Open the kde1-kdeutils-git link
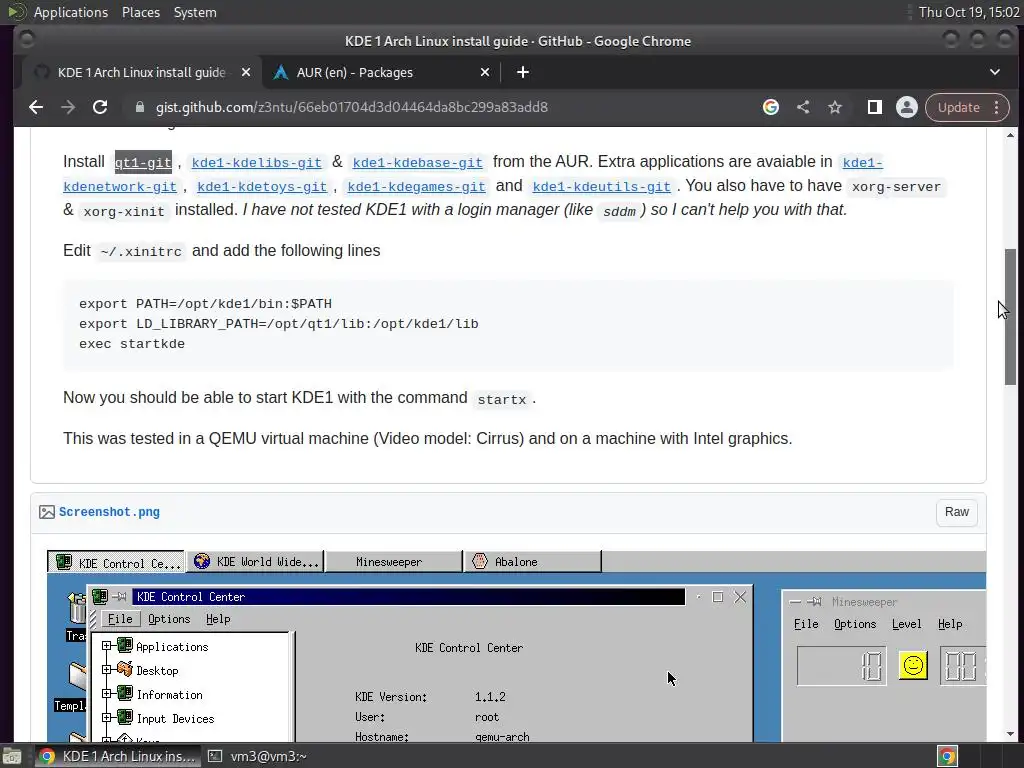 (601, 187)
